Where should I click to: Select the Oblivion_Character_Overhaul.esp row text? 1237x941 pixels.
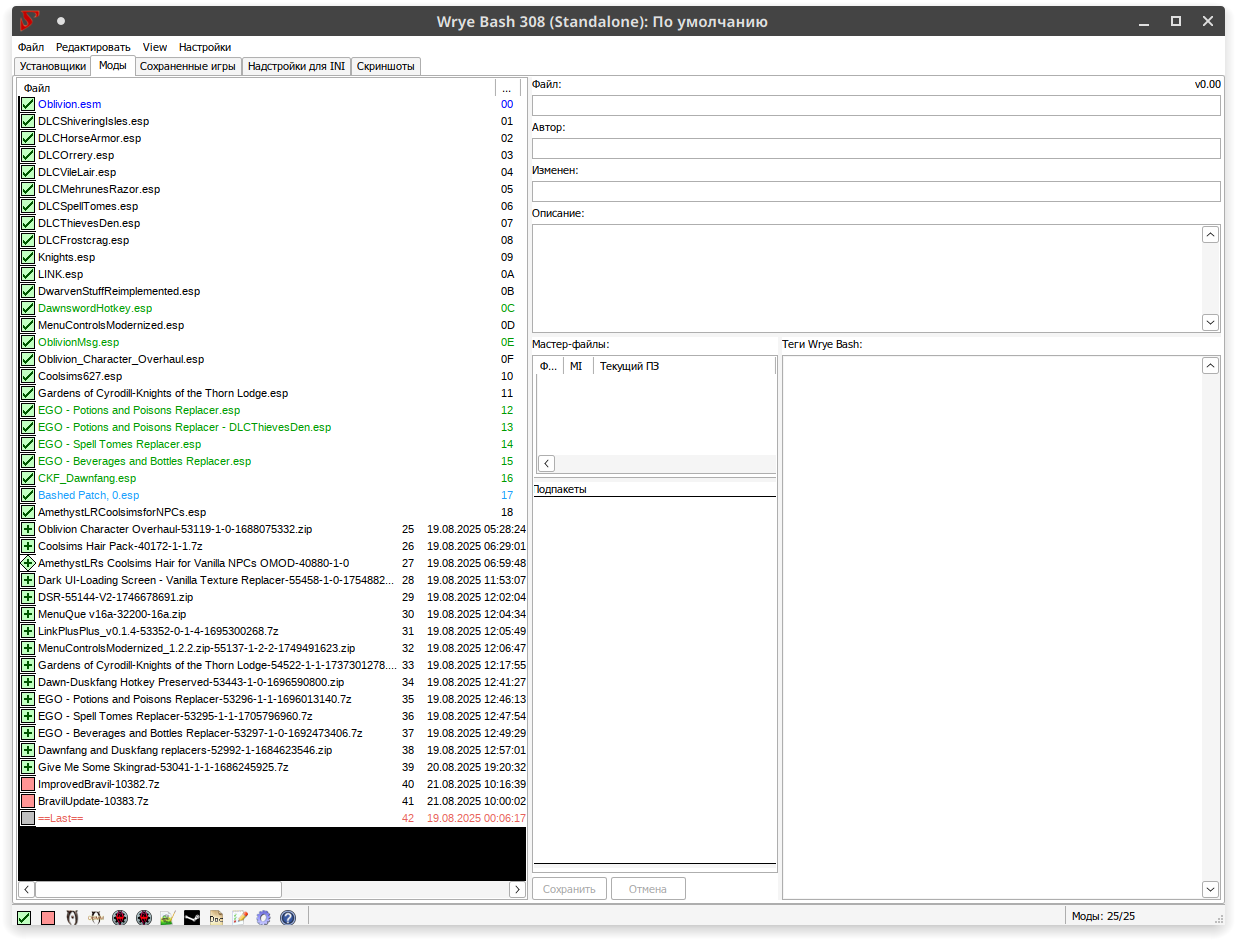121,359
